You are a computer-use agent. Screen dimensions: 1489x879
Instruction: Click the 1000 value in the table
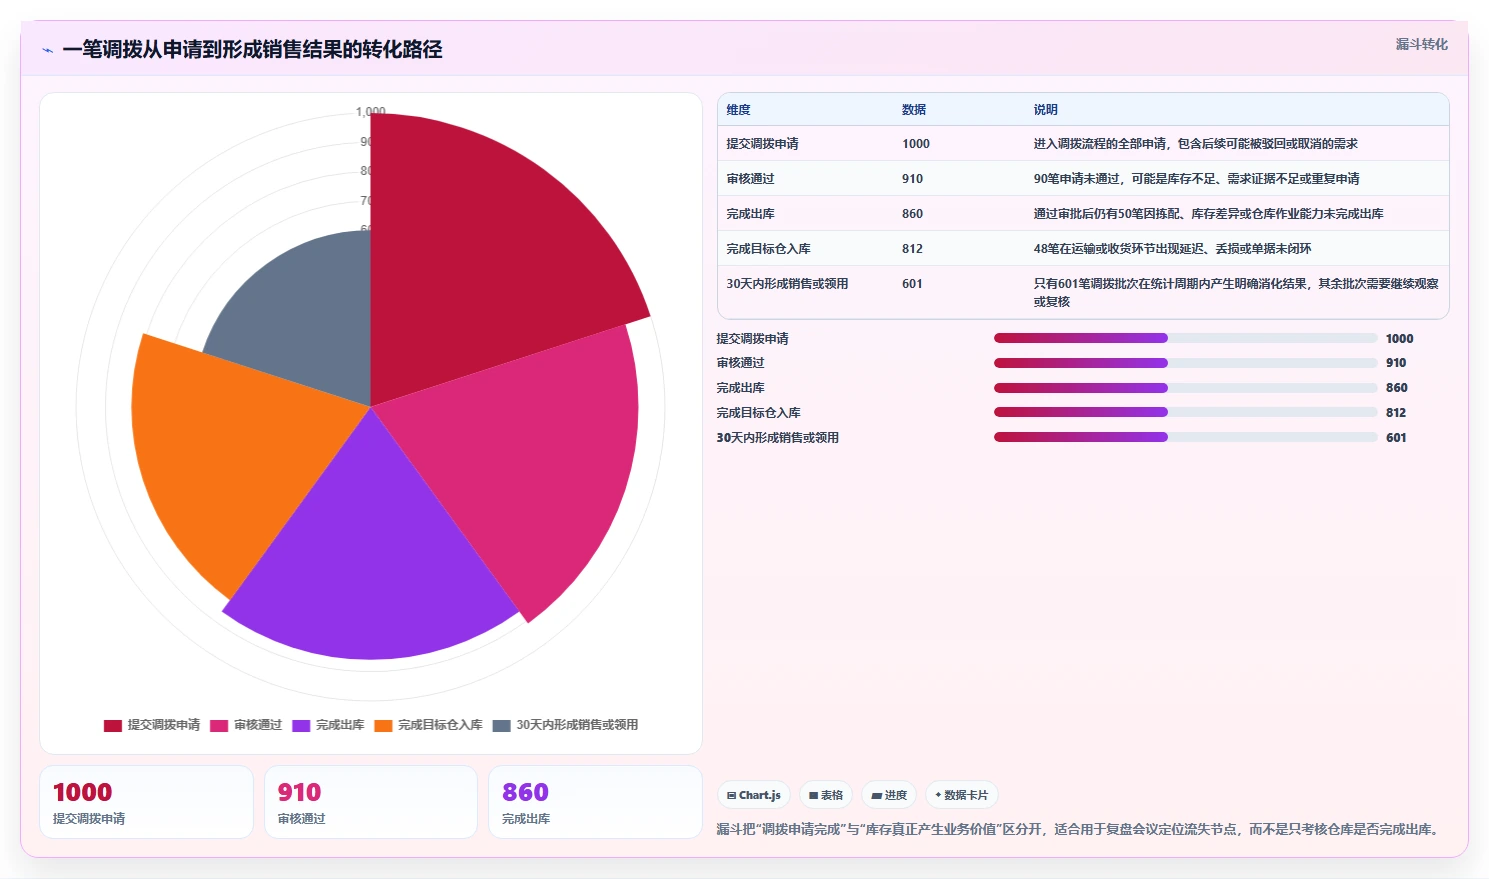point(916,144)
